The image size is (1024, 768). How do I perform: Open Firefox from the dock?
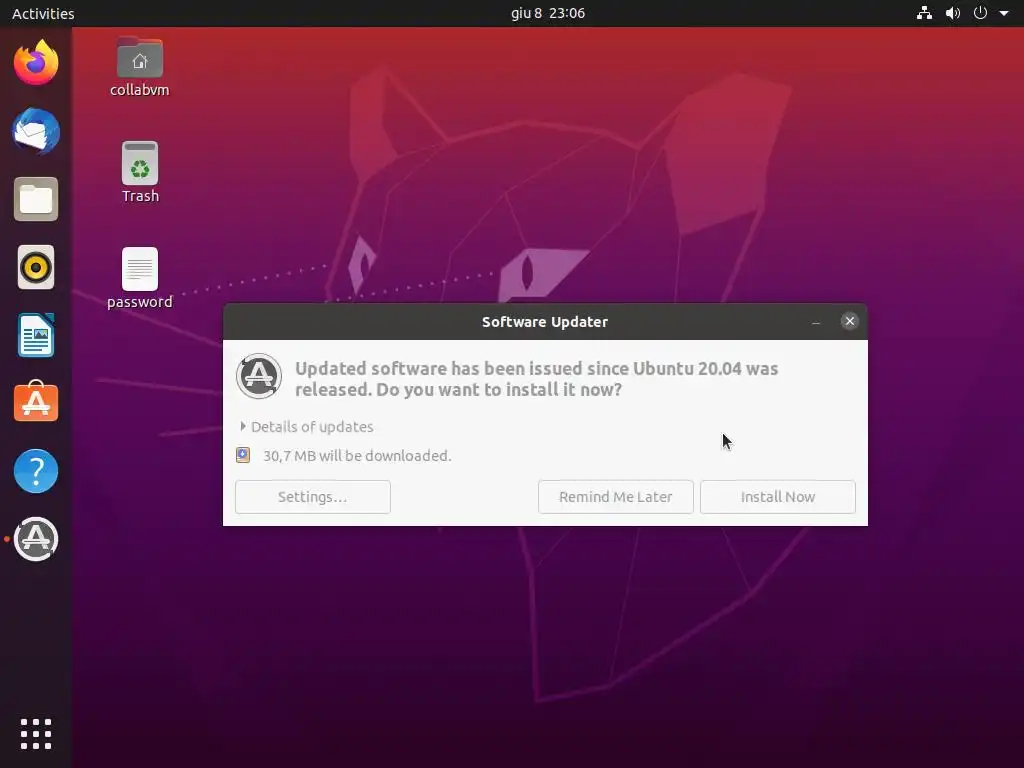36,63
